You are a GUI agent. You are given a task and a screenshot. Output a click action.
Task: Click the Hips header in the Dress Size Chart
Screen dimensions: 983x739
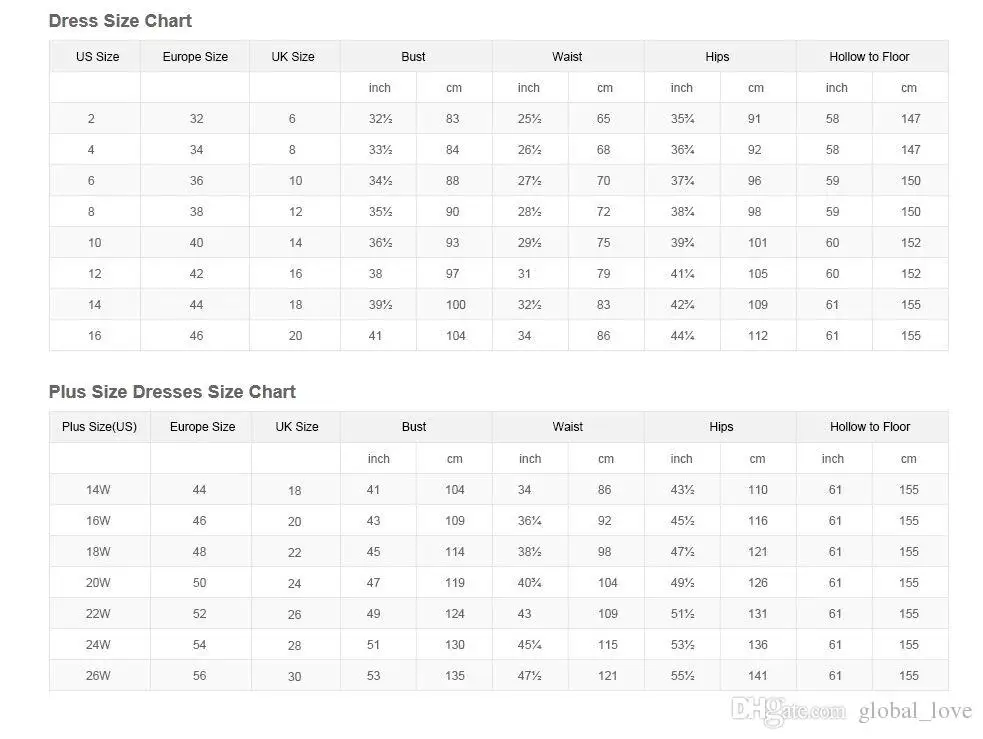[717, 56]
